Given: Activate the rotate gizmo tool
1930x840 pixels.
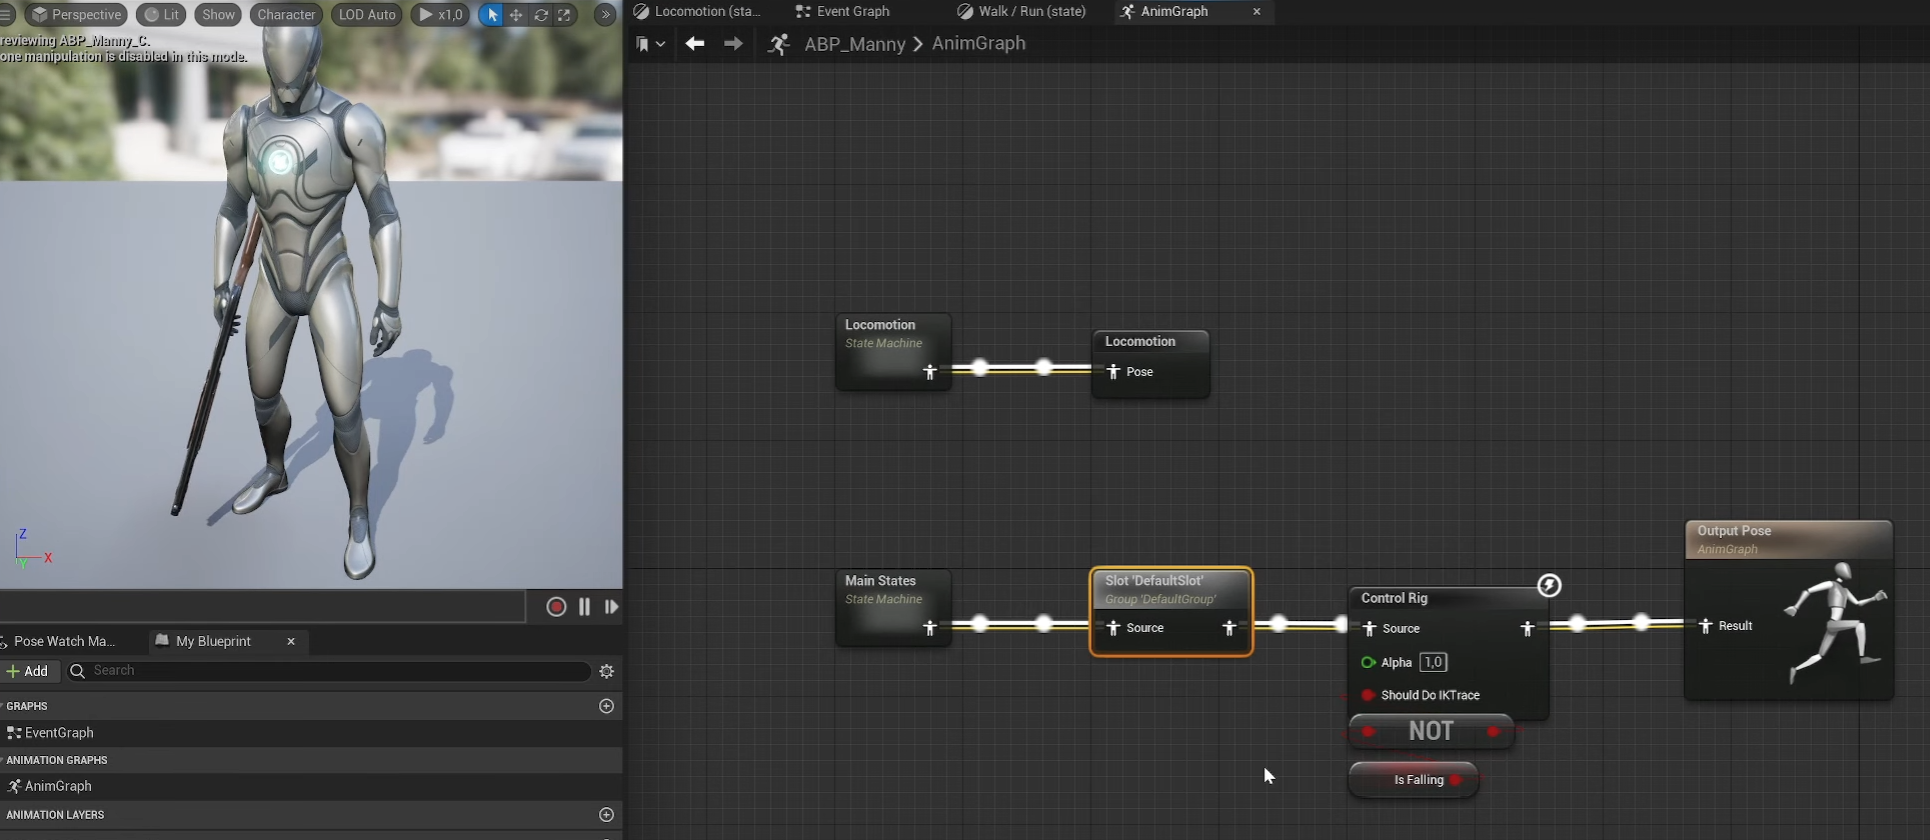Looking at the screenshot, I should (x=541, y=15).
